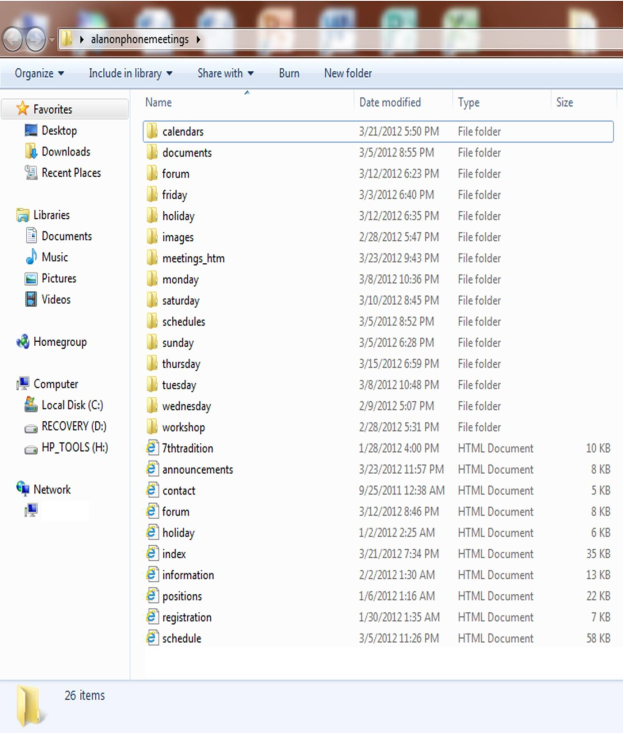The height and width of the screenshot is (734, 624).
Task: Open the Organize dropdown menu
Action: pyautogui.click(x=39, y=73)
